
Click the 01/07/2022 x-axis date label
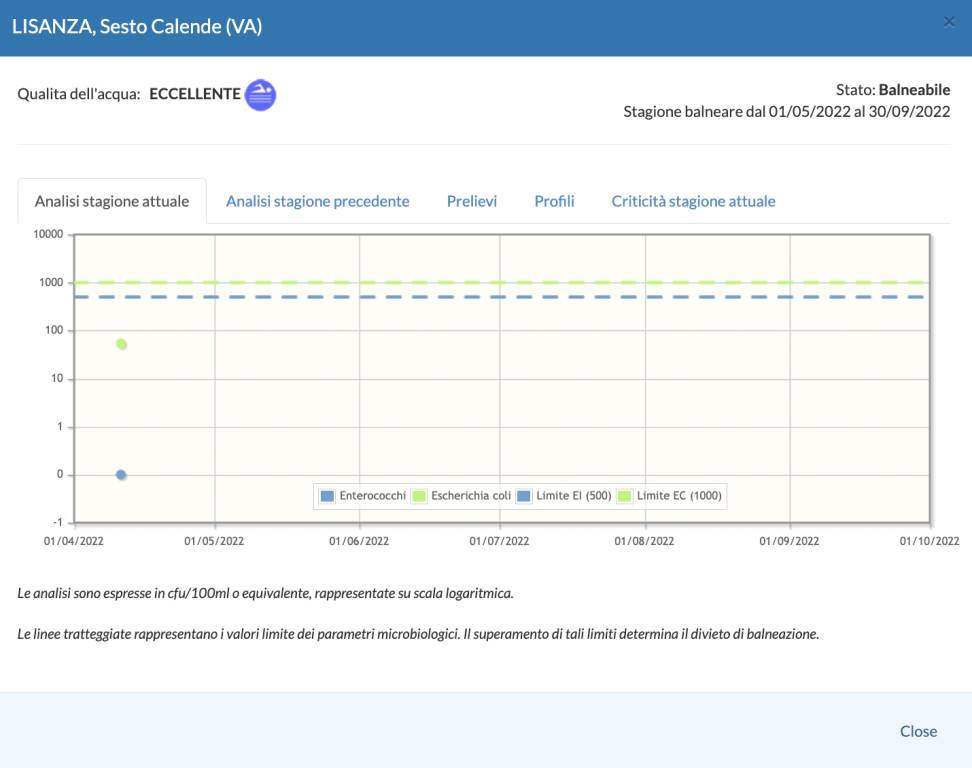coord(500,541)
